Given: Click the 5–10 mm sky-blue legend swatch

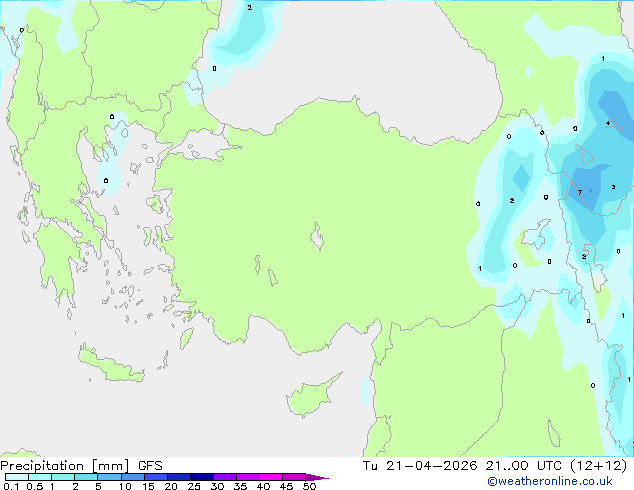Looking at the screenshot, I should 109,477.
